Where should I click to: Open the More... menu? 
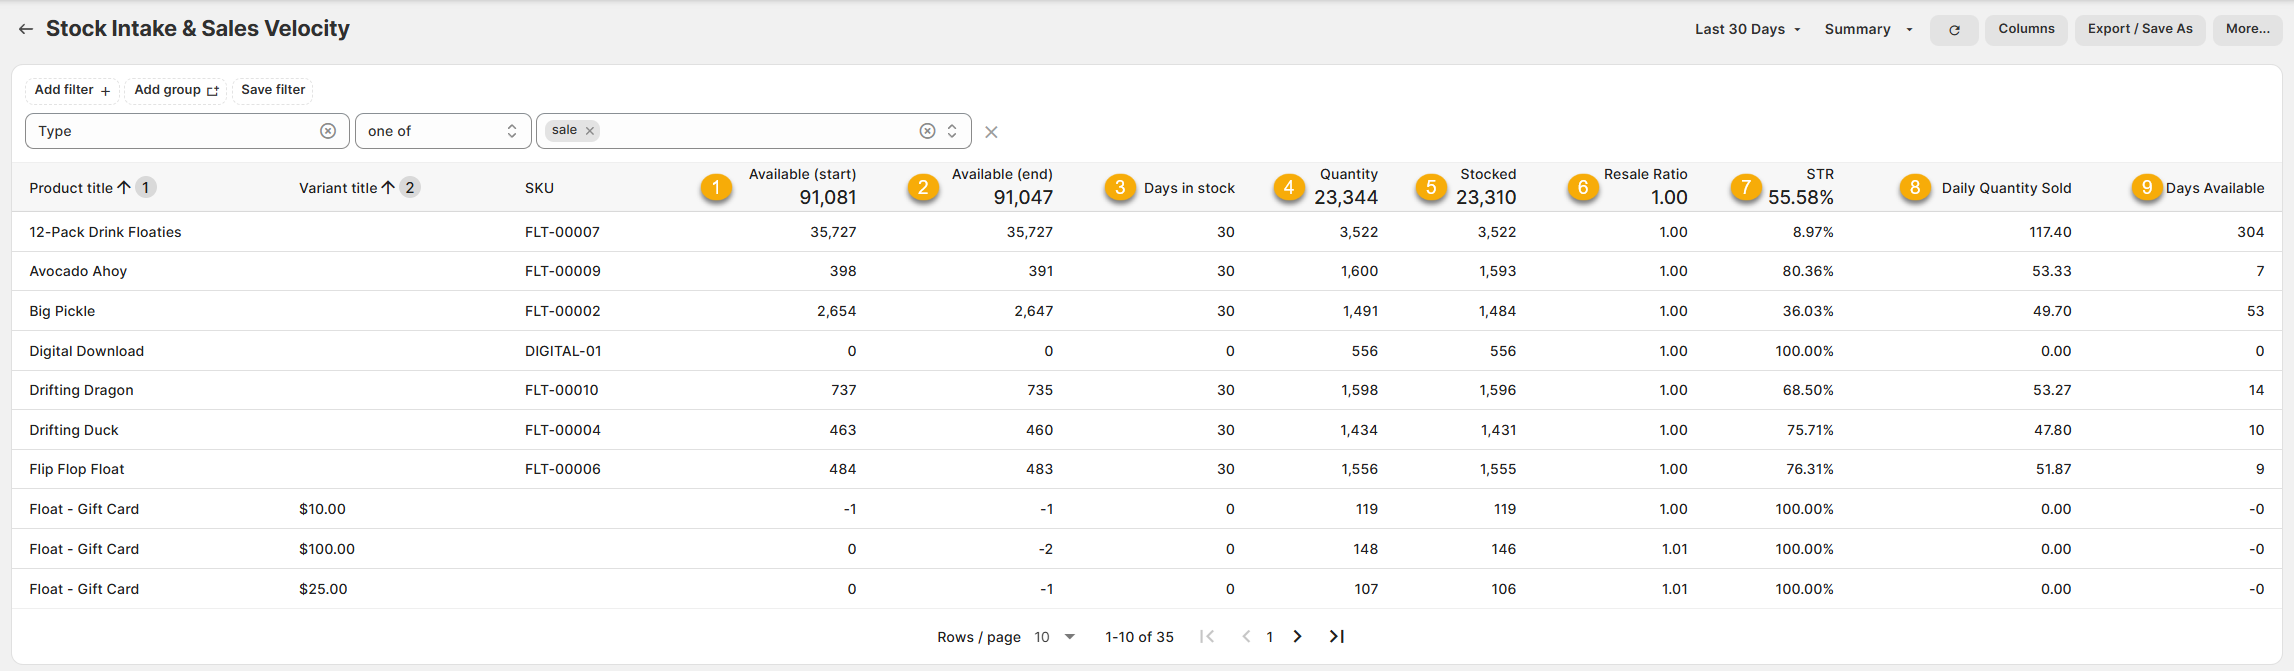(2247, 29)
